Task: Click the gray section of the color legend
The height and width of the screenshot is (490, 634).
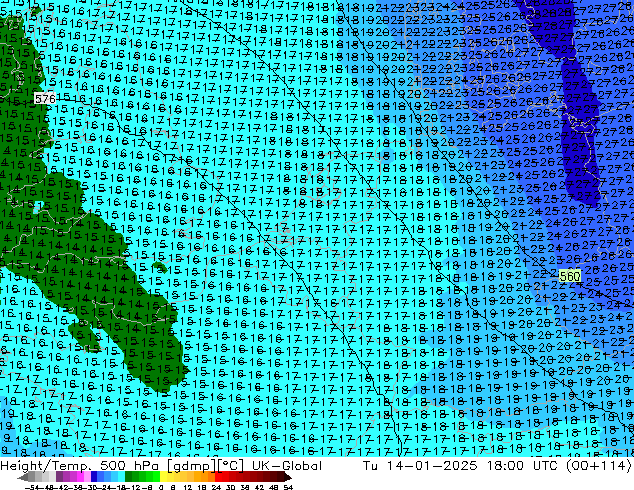Action: pyautogui.click(x=42, y=477)
